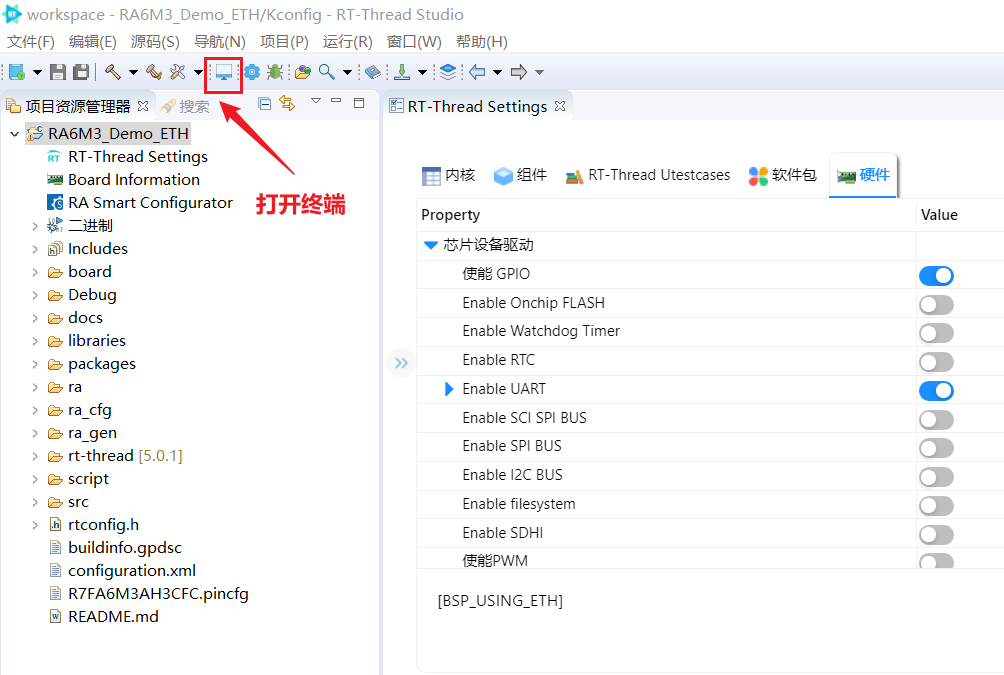Toggle the Enable filesystem switch
This screenshot has width=1004, height=675.
(x=936, y=505)
